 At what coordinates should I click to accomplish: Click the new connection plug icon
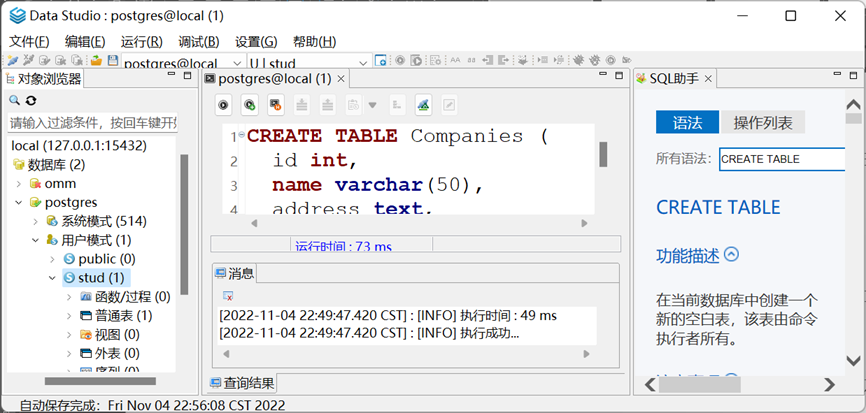[13, 61]
